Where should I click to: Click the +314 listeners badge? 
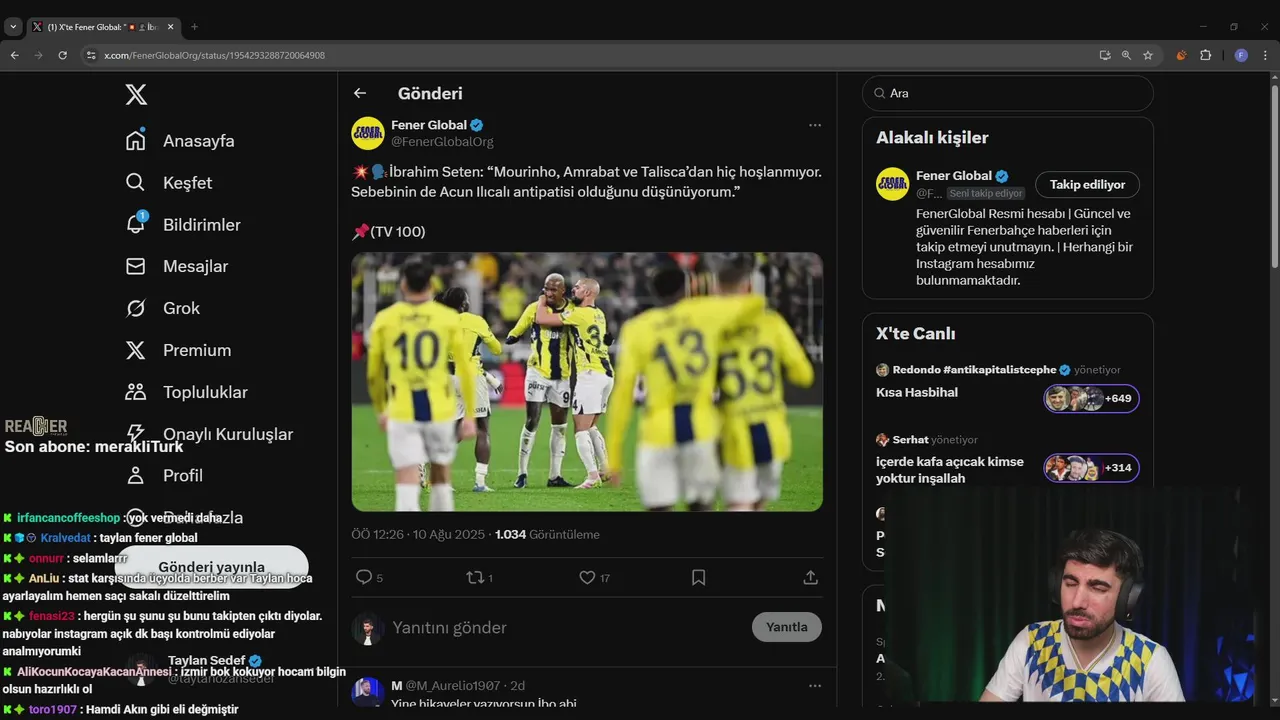pos(1092,468)
